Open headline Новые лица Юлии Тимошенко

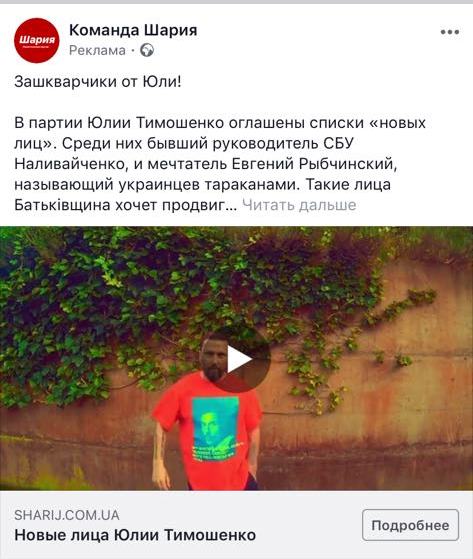tap(135, 535)
